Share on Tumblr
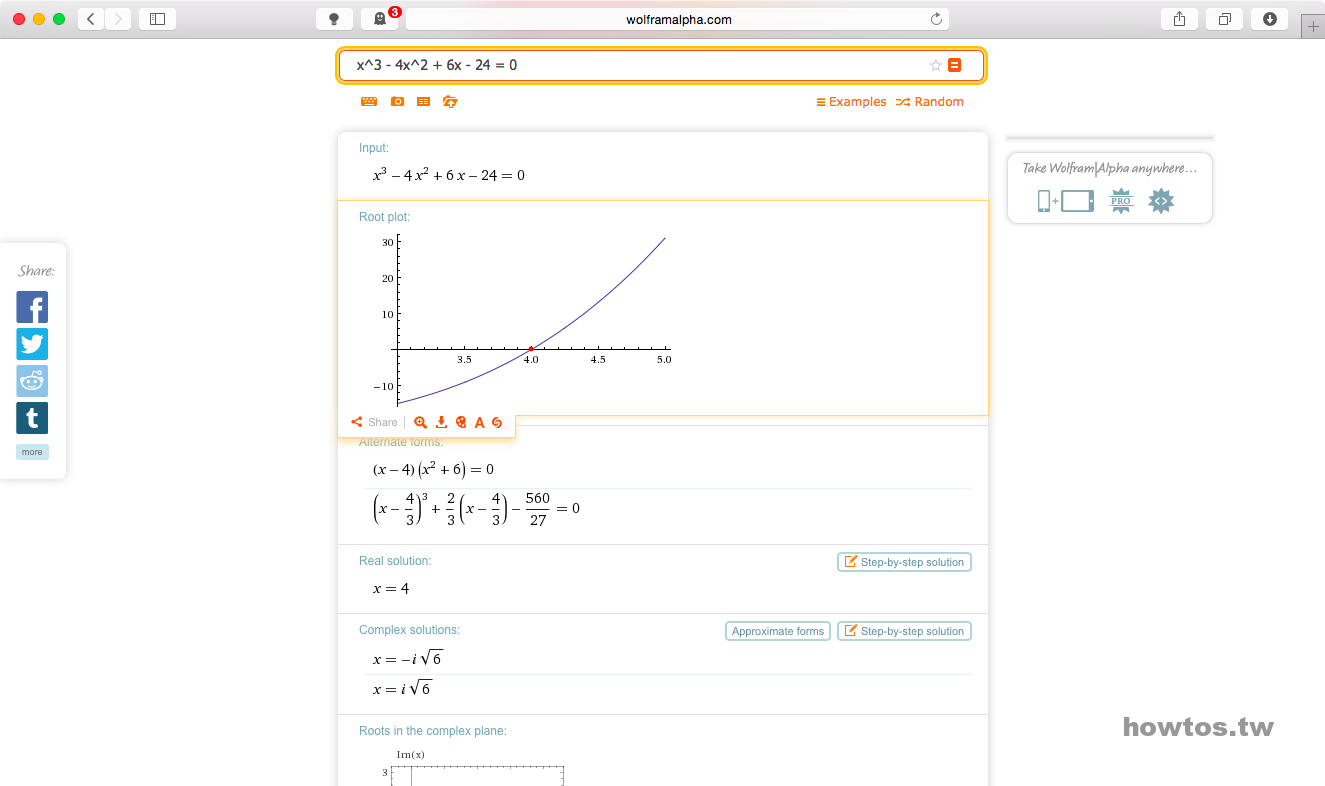1325x786 pixels. click(32, 418)
